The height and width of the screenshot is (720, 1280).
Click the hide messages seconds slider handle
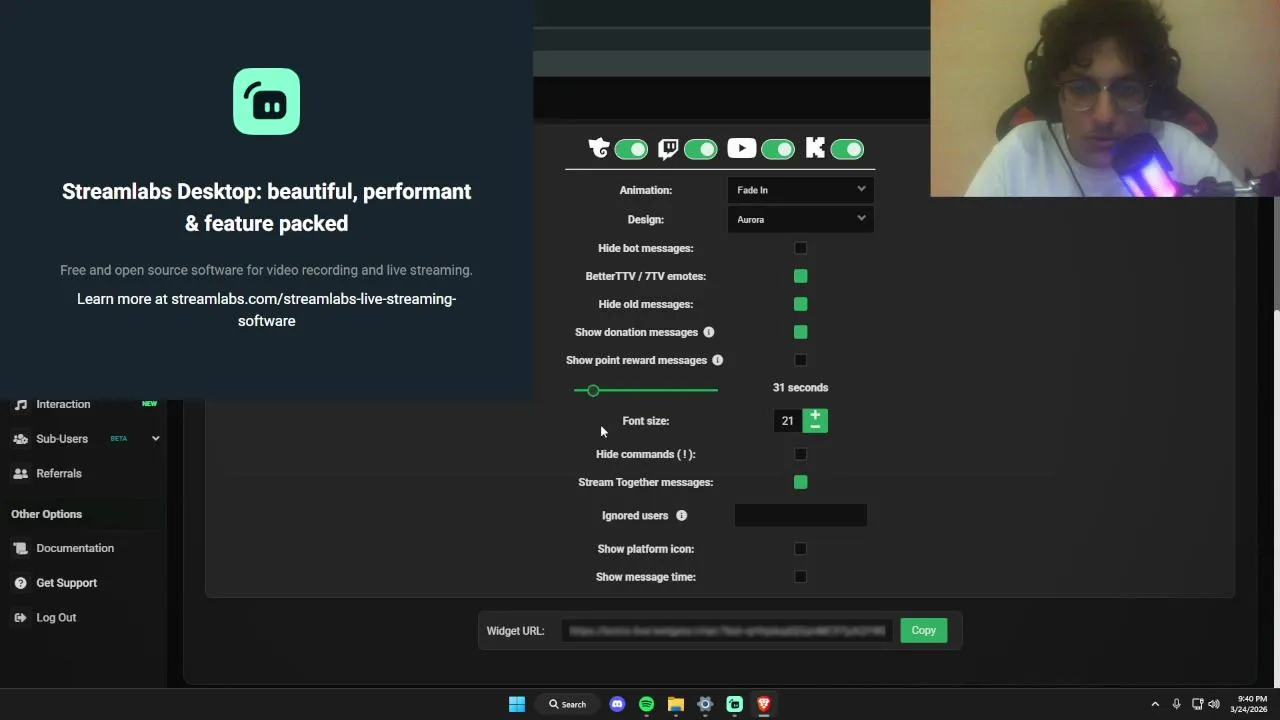[593, 390]
